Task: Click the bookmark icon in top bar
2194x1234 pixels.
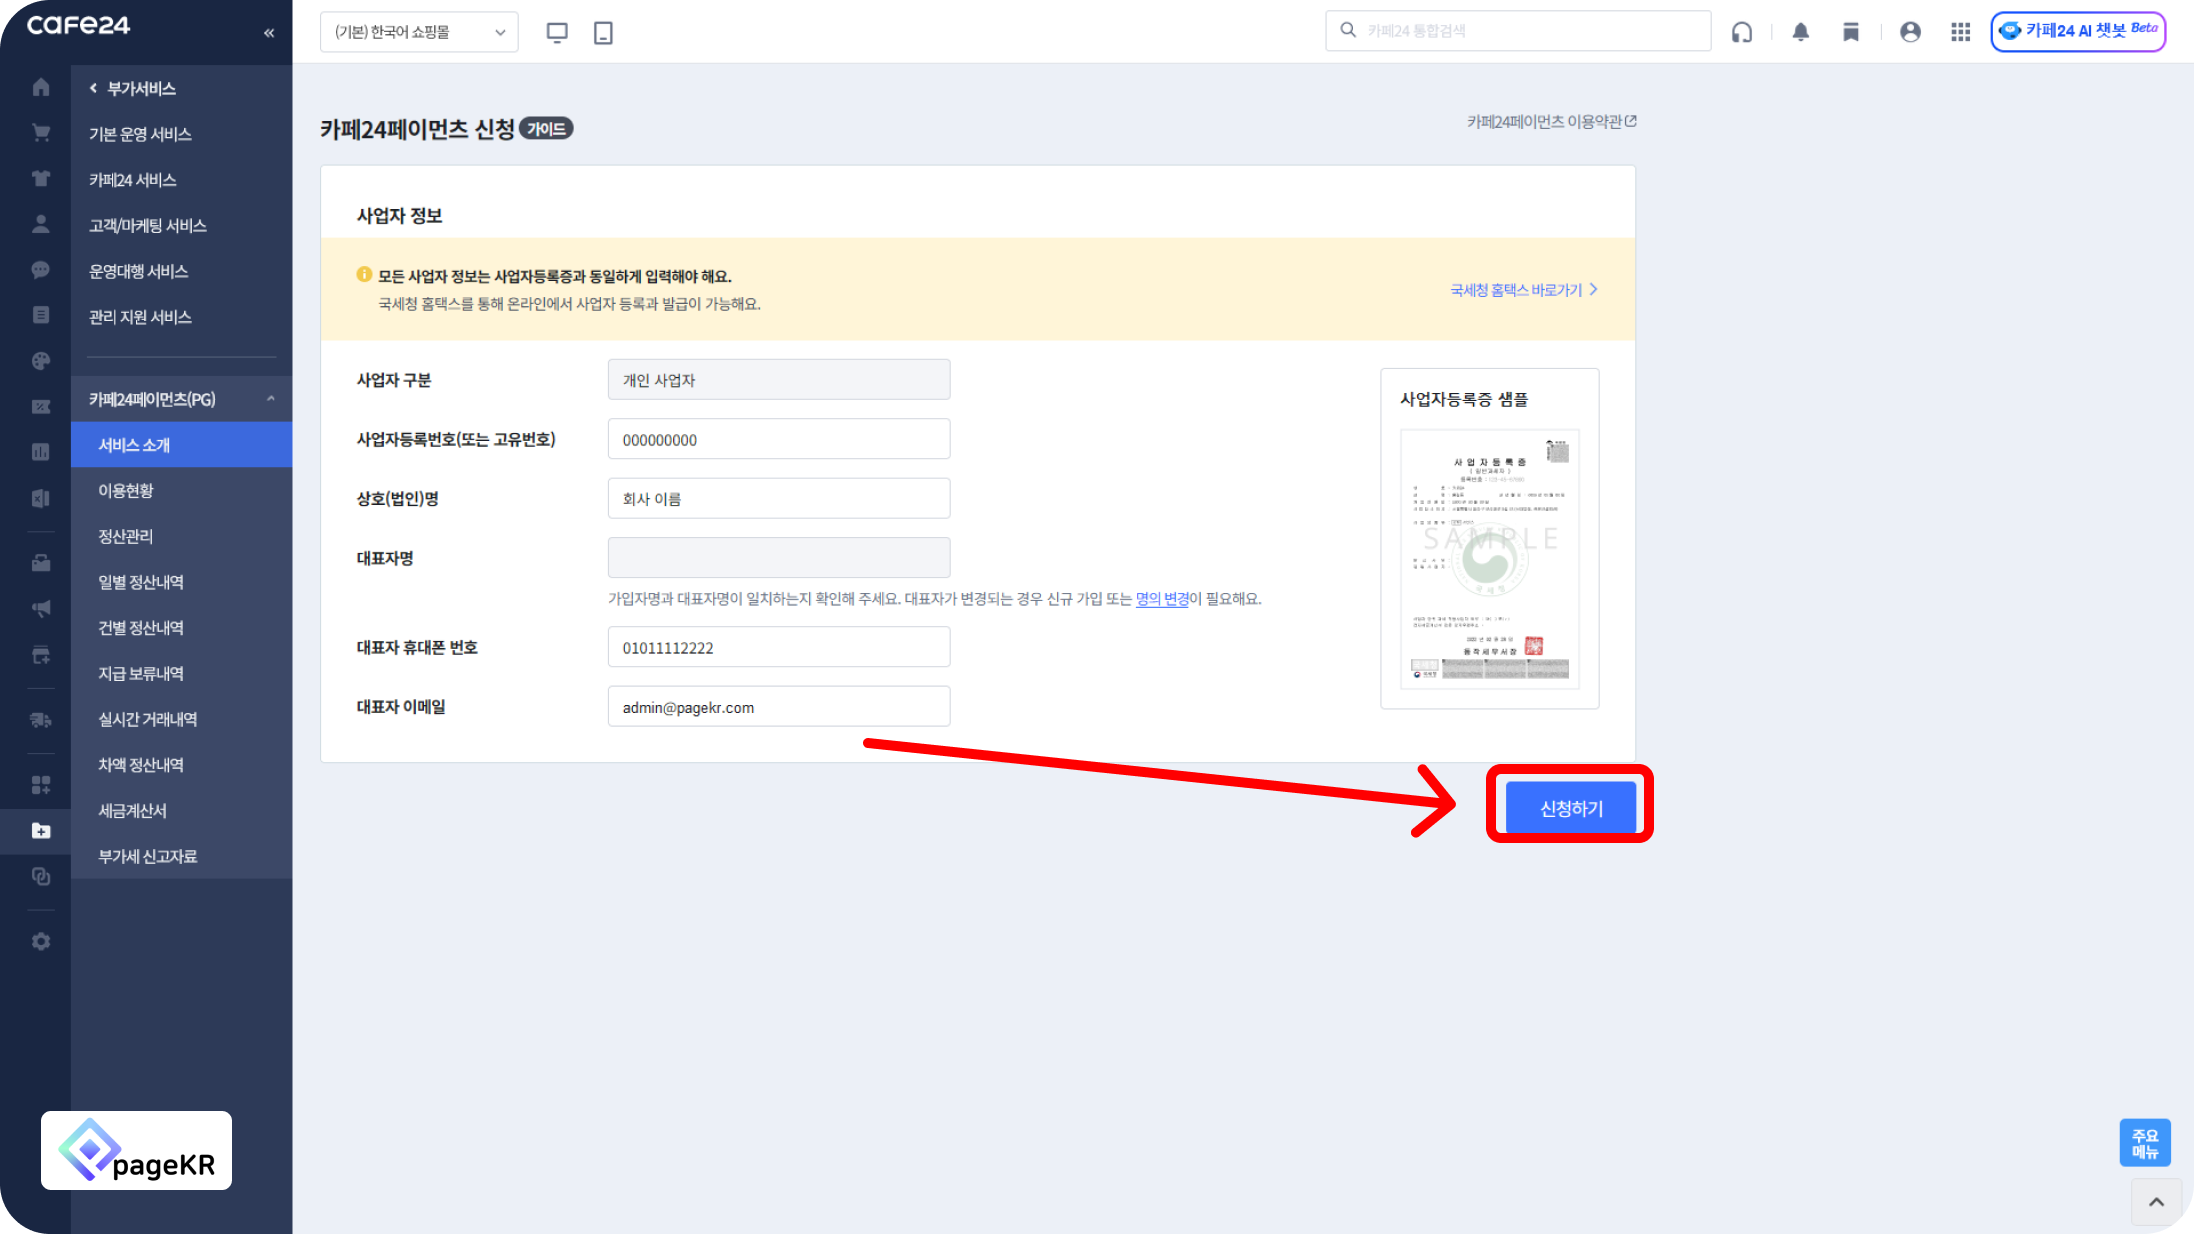Action: [x=1851, y=32]
